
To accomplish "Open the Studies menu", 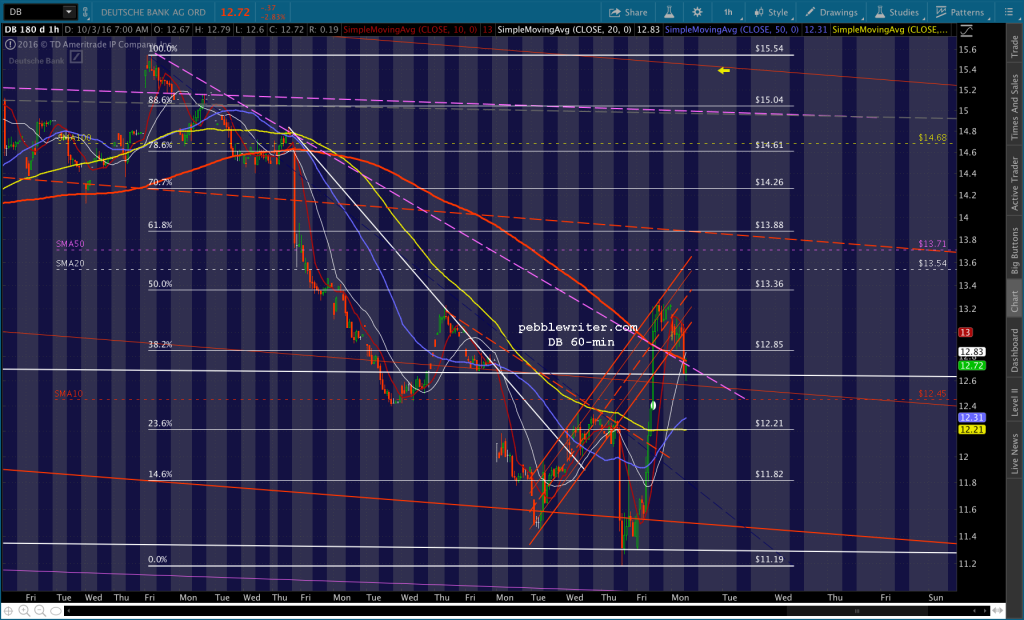I will point(897,12).
